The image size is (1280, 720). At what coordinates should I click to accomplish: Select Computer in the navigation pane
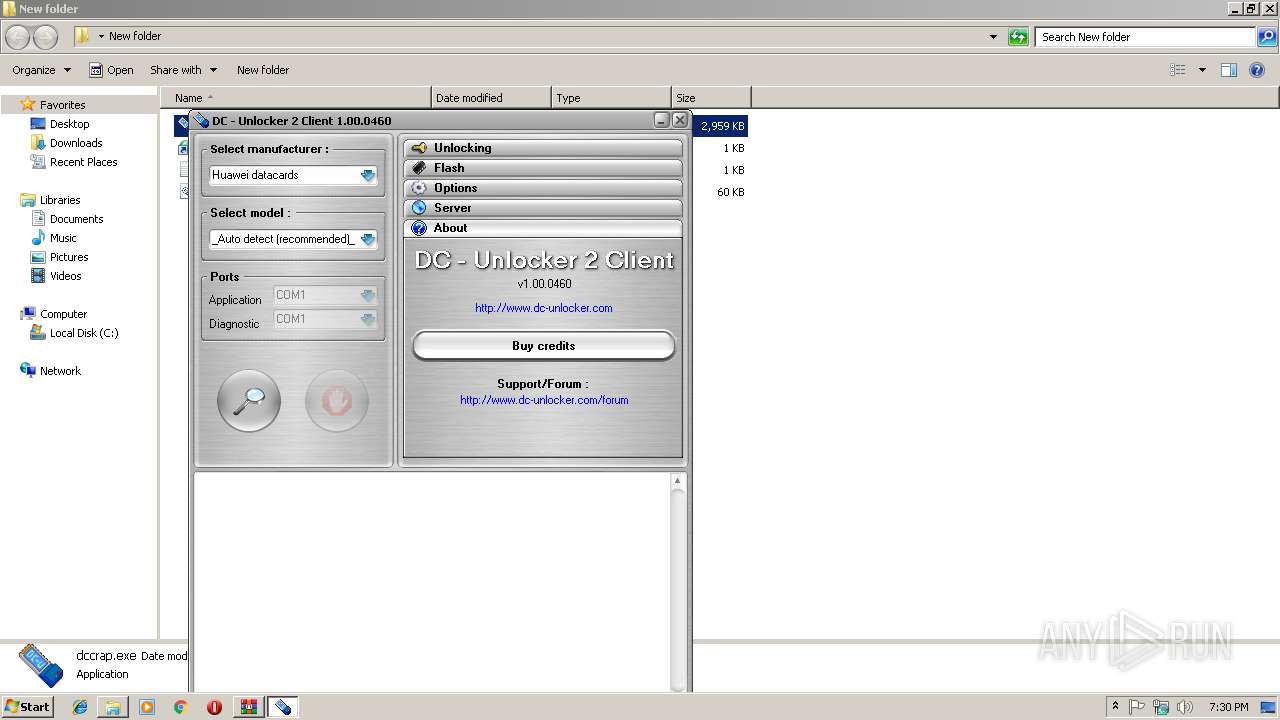pyautogui.click(x=63, y=314)
